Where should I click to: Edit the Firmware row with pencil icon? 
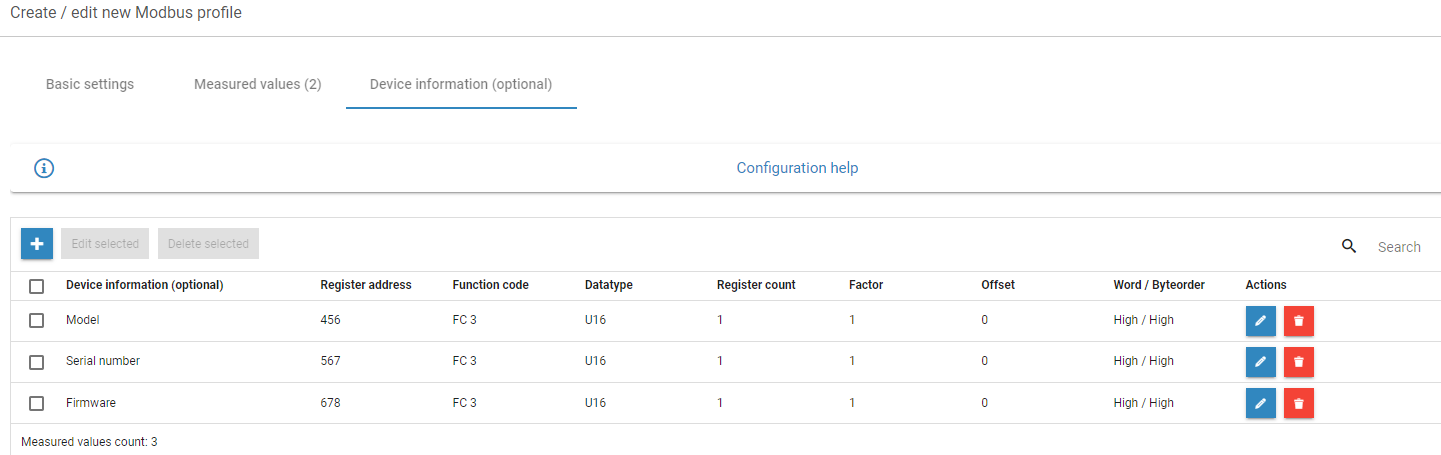click(x=1260, y=403)
